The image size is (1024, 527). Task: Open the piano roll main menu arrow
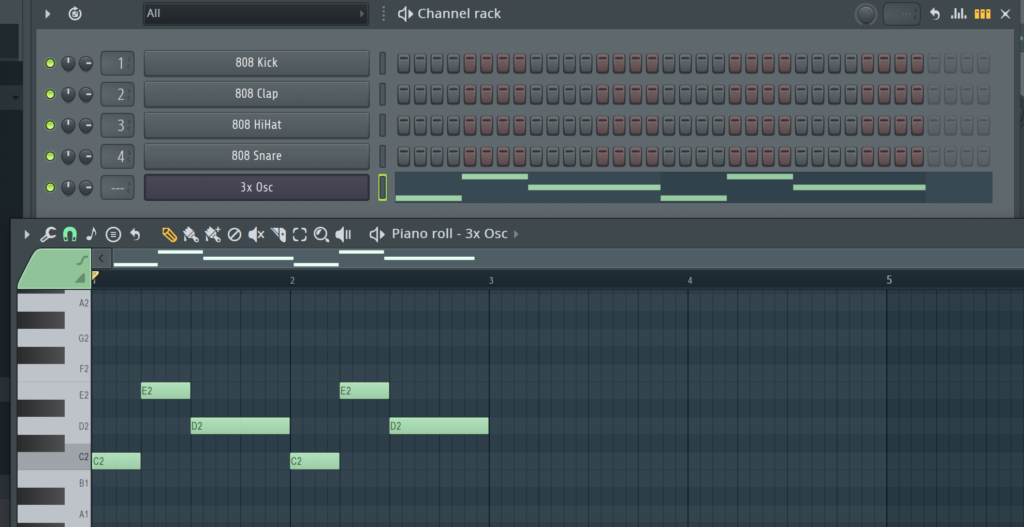(x=27, y=234)
